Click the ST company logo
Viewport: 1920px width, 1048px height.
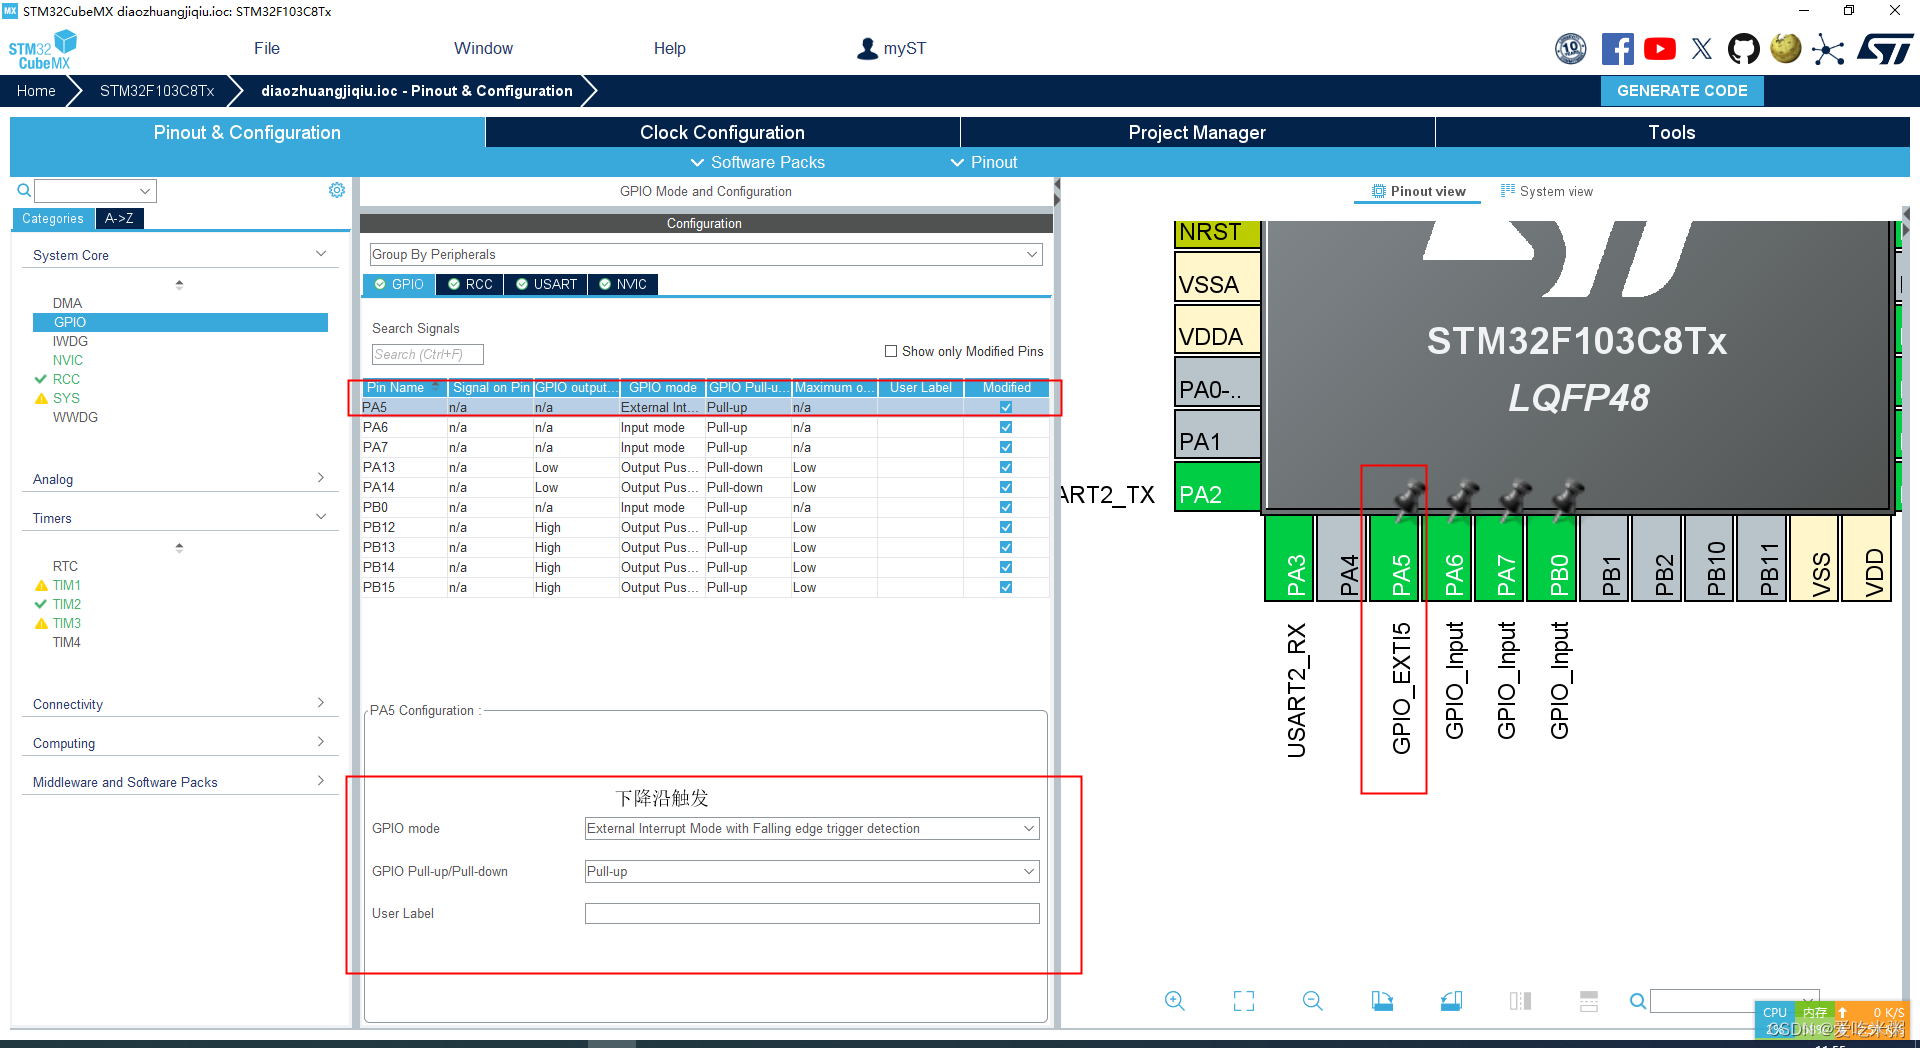tap(1885, 48)
